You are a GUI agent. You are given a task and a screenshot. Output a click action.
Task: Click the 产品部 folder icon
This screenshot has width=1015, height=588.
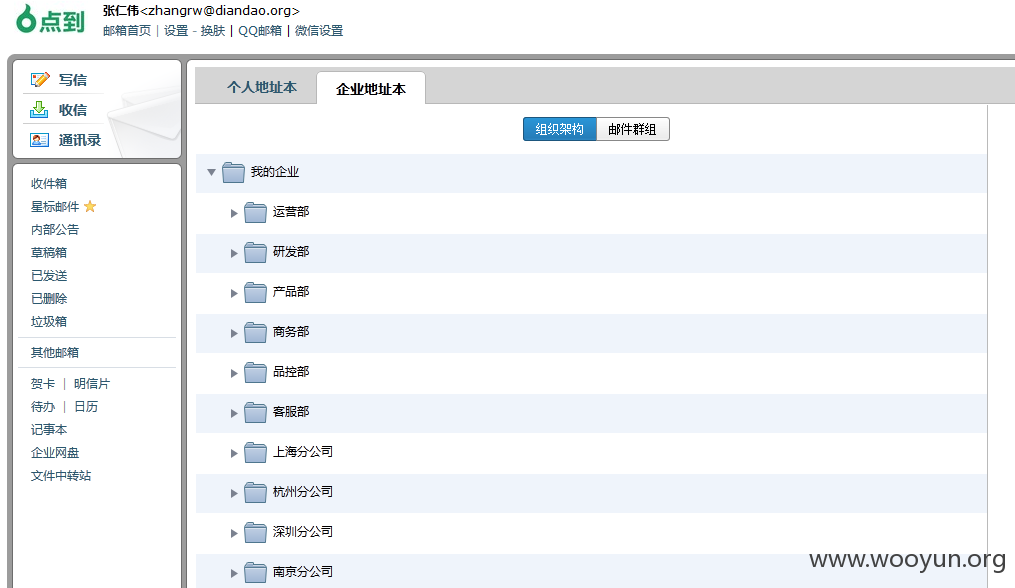click(255, 293)
